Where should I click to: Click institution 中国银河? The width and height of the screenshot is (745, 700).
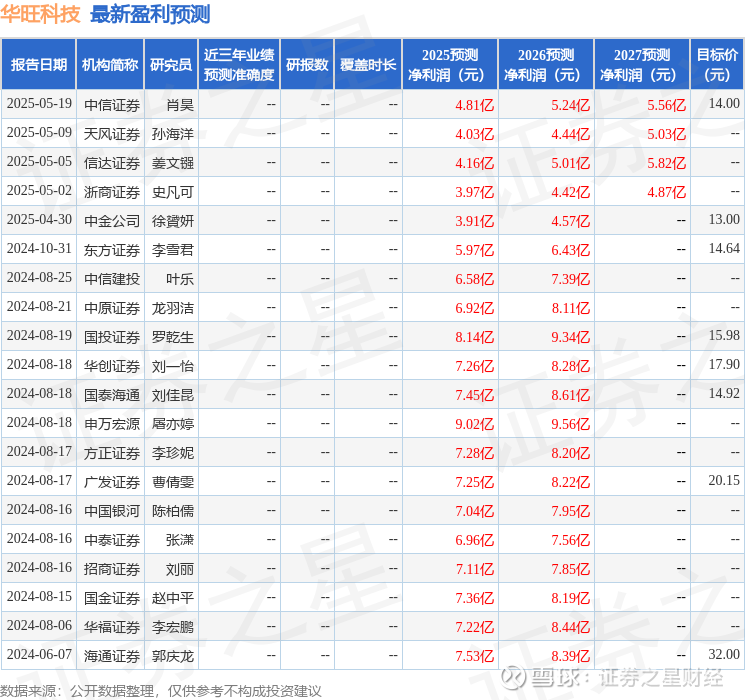112,511
